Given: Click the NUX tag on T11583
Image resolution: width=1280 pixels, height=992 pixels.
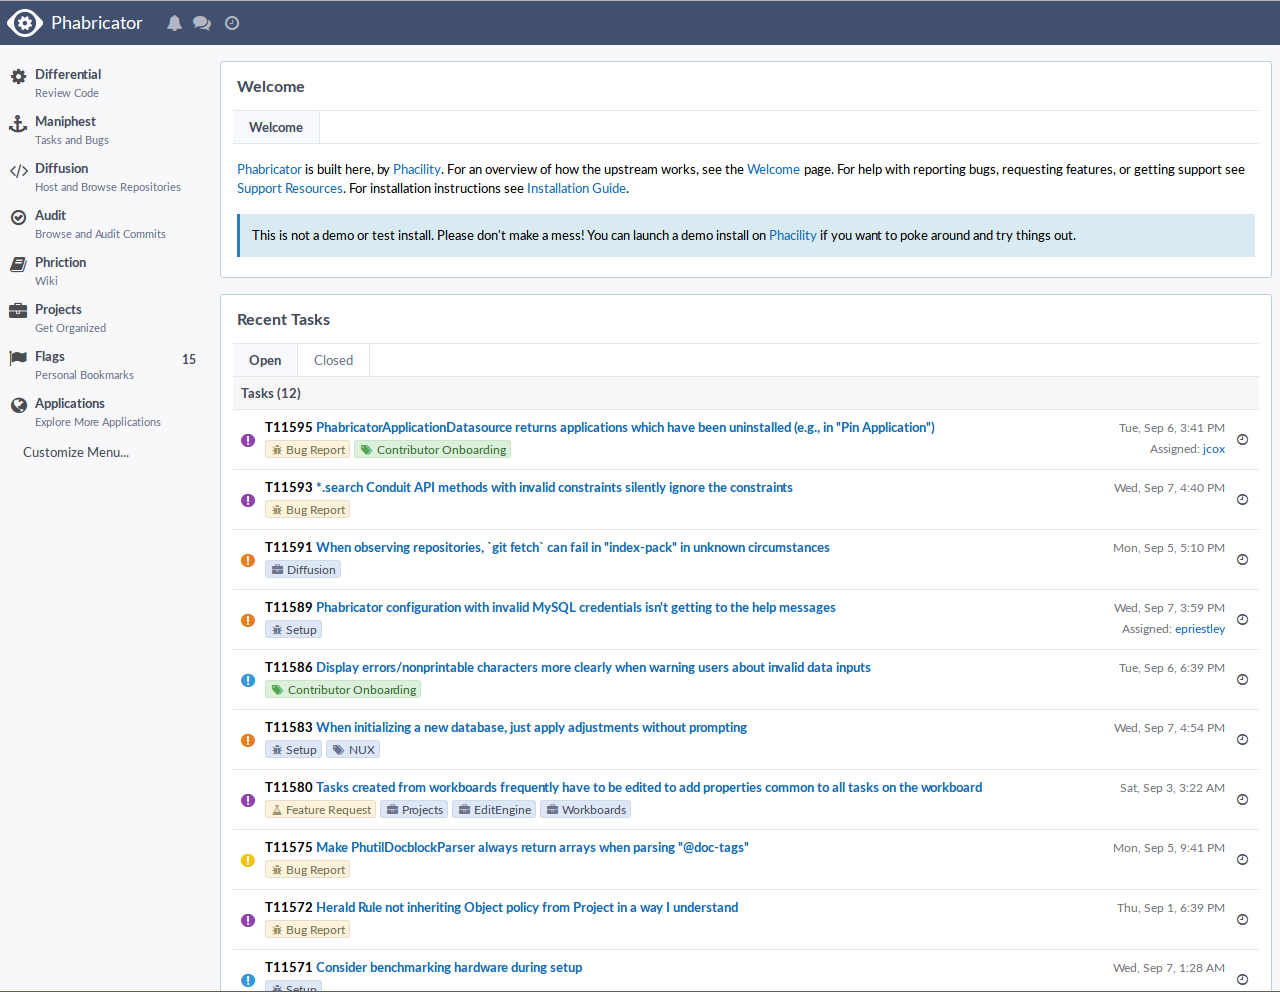Looking at the screenshot, I should pos(353,750).
